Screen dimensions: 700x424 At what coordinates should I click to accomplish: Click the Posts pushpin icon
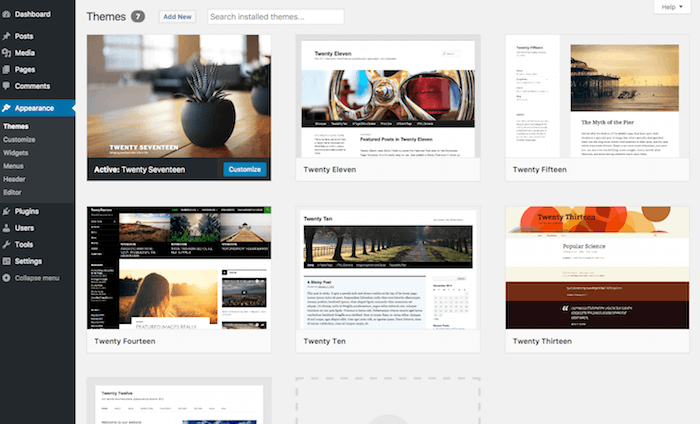coord(6,36)
